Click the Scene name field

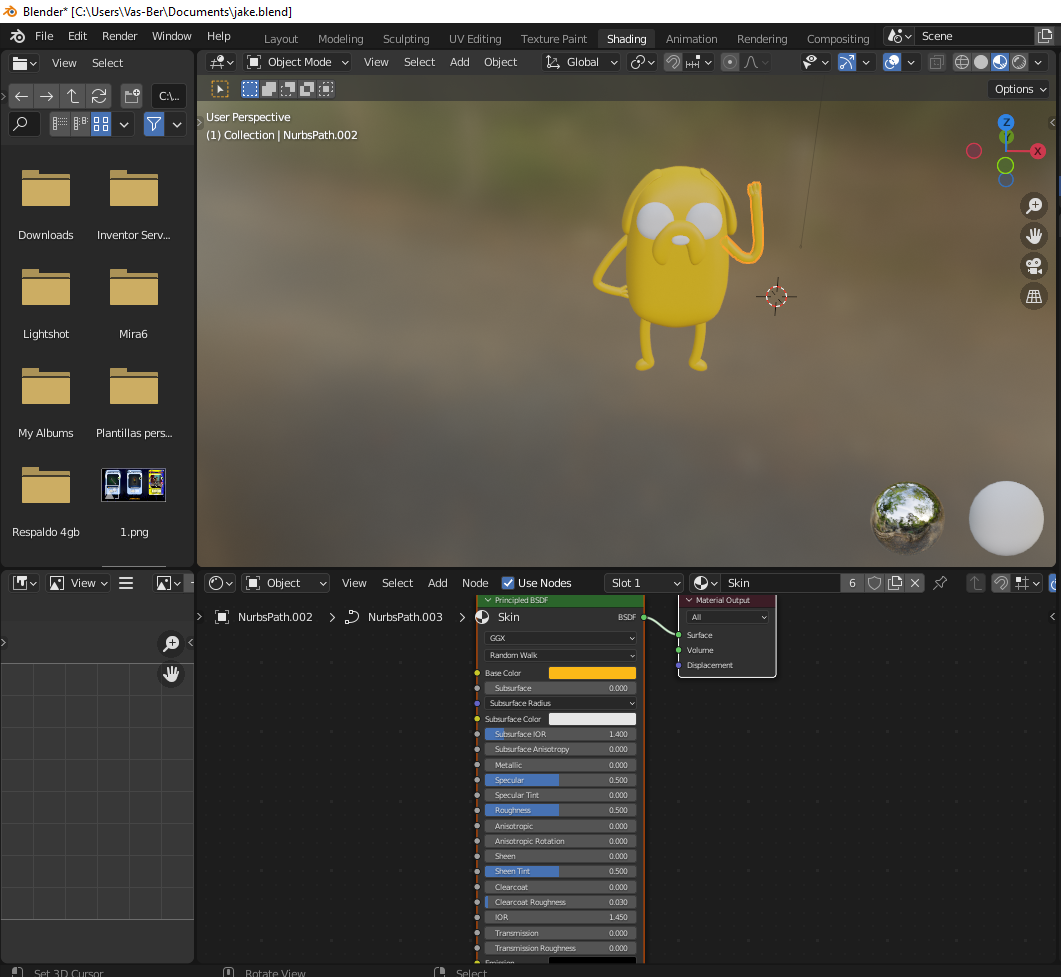(x=974, y=36)
